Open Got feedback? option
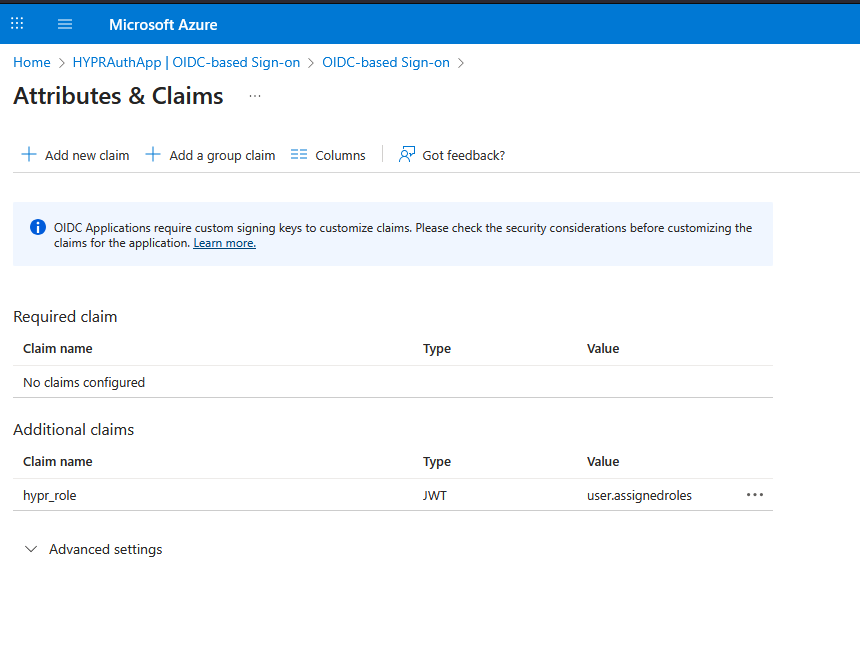The image size is (860, 662). [x=463, y=156]
